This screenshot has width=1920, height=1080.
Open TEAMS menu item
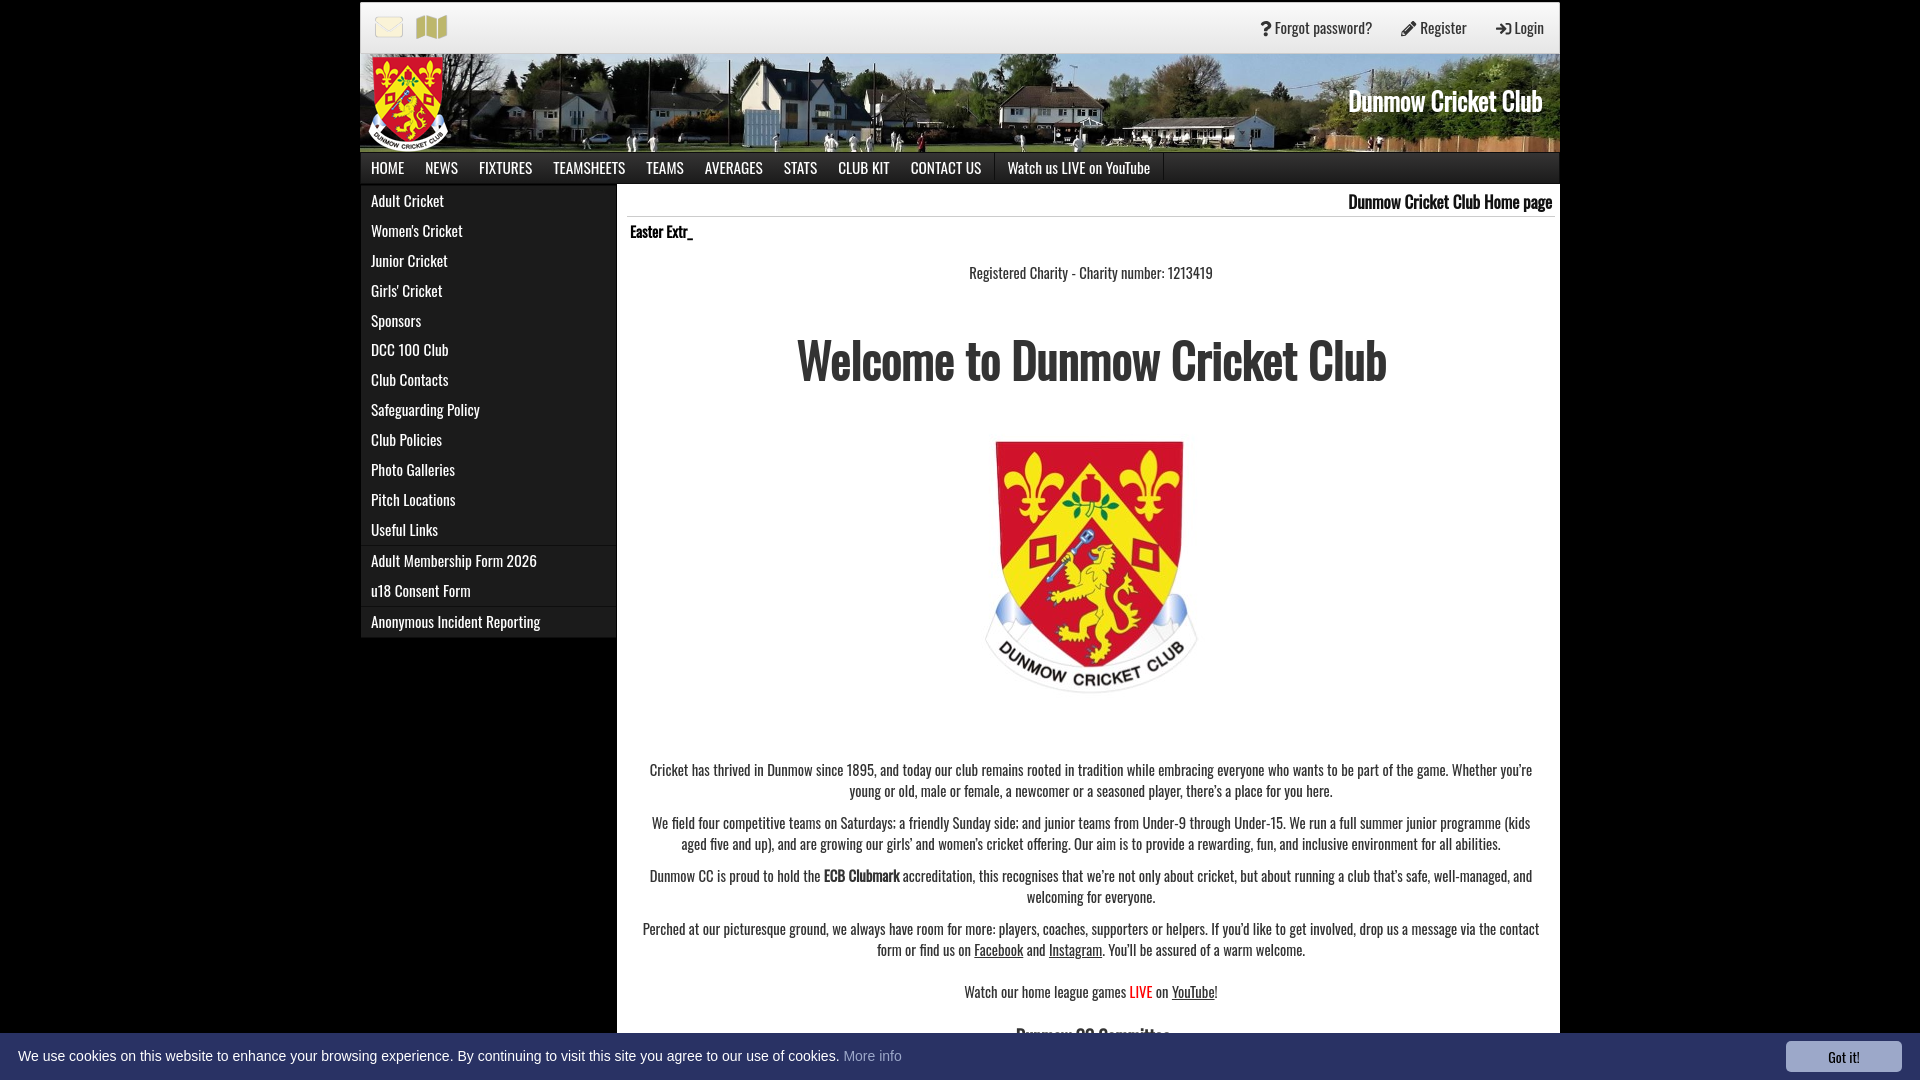click(x=665, y=168)
